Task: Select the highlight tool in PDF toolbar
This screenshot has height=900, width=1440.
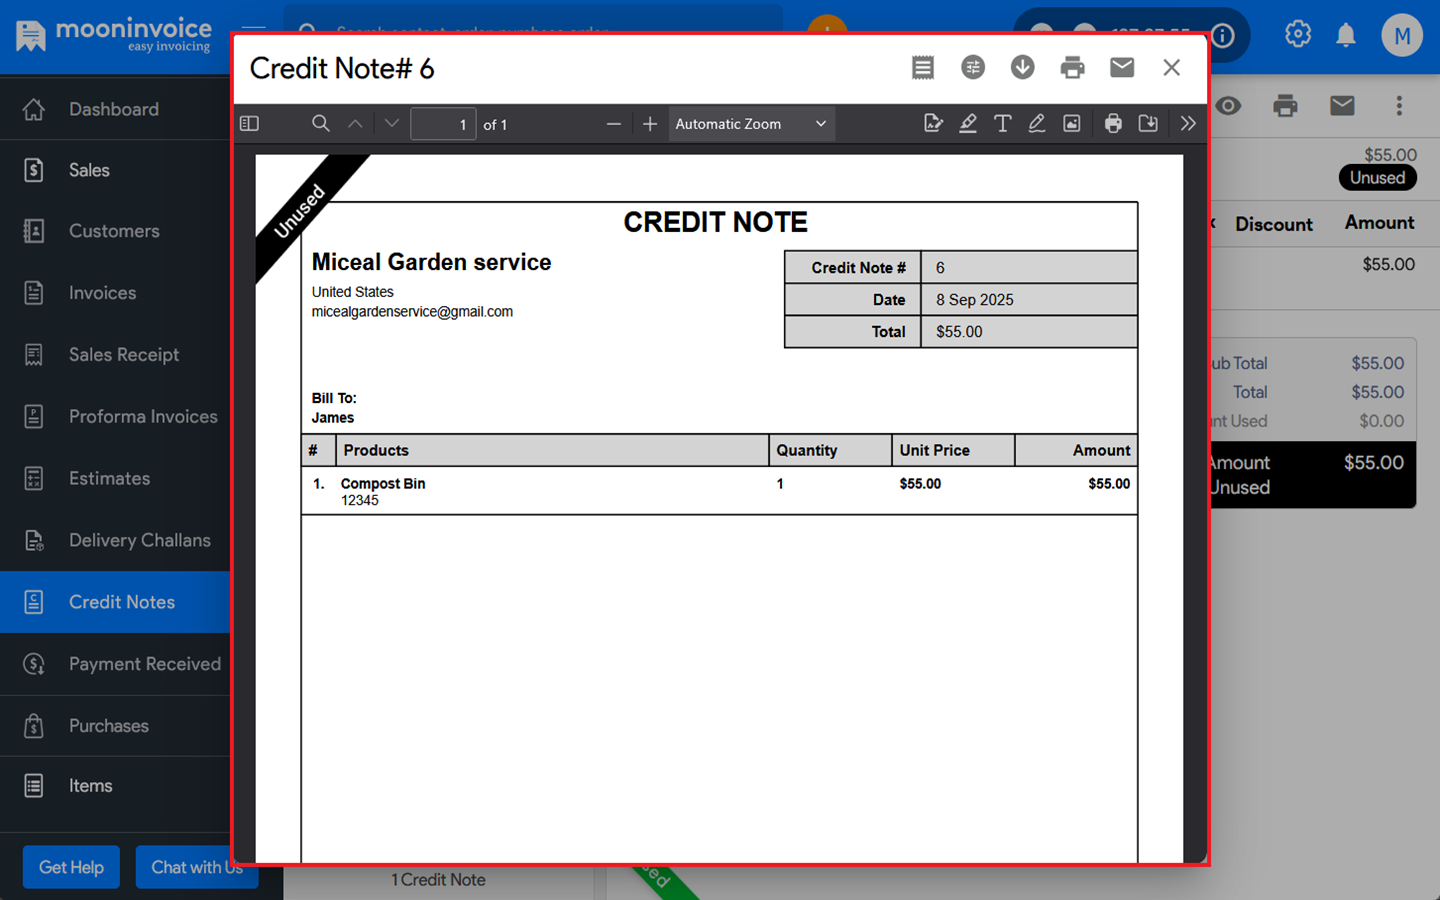Action: point(968,124)
